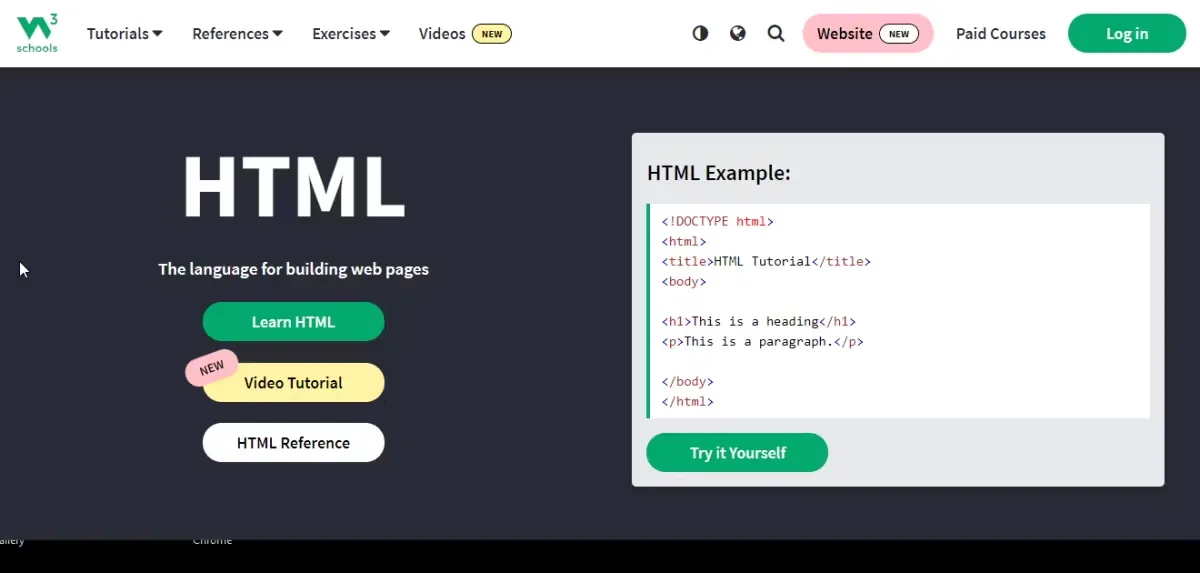Open the globe language icon

point(738,33)
